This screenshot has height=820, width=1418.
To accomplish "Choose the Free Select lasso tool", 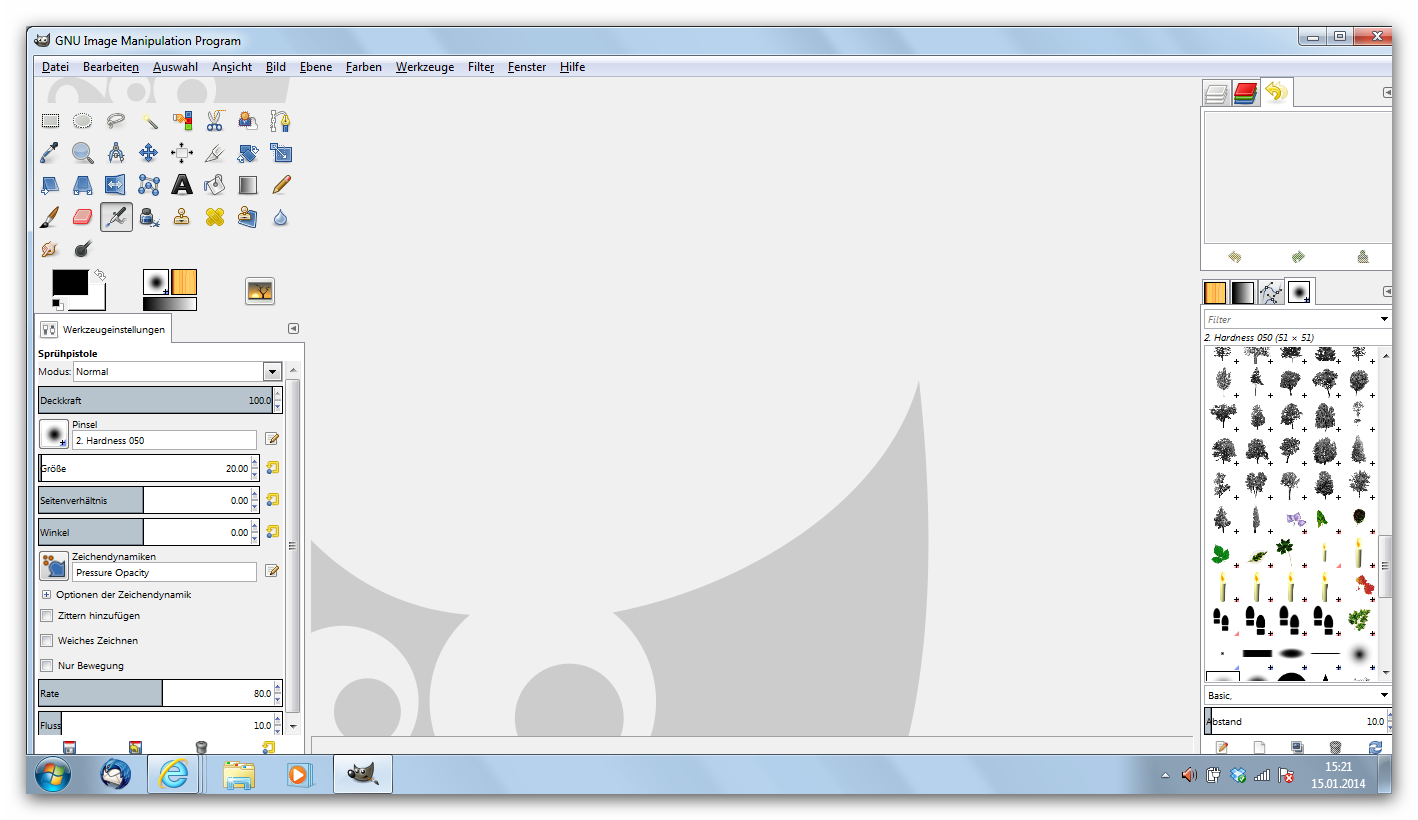I will pyautogui.click(x=116, y=121).
